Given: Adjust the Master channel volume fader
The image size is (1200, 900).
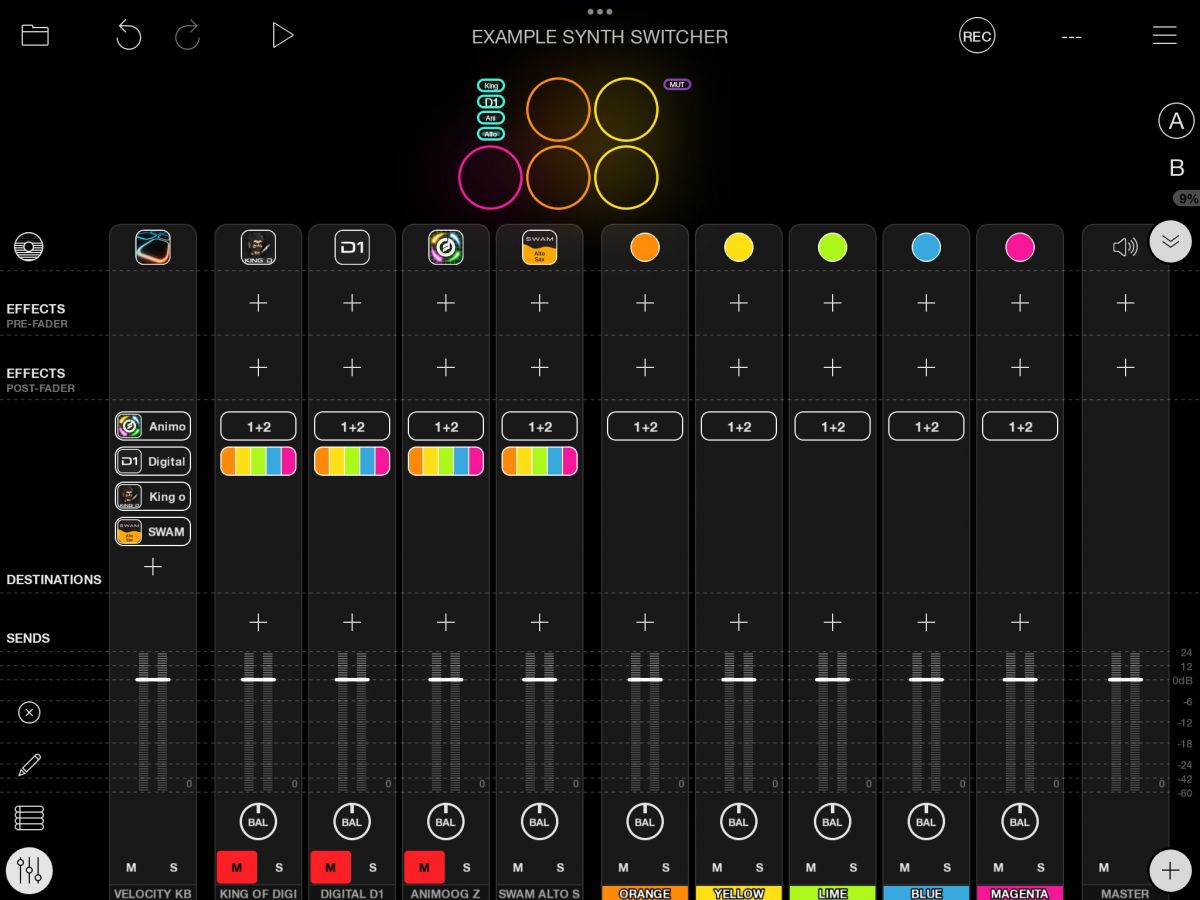Looking at the screenshot, I should coord(1124,678).
